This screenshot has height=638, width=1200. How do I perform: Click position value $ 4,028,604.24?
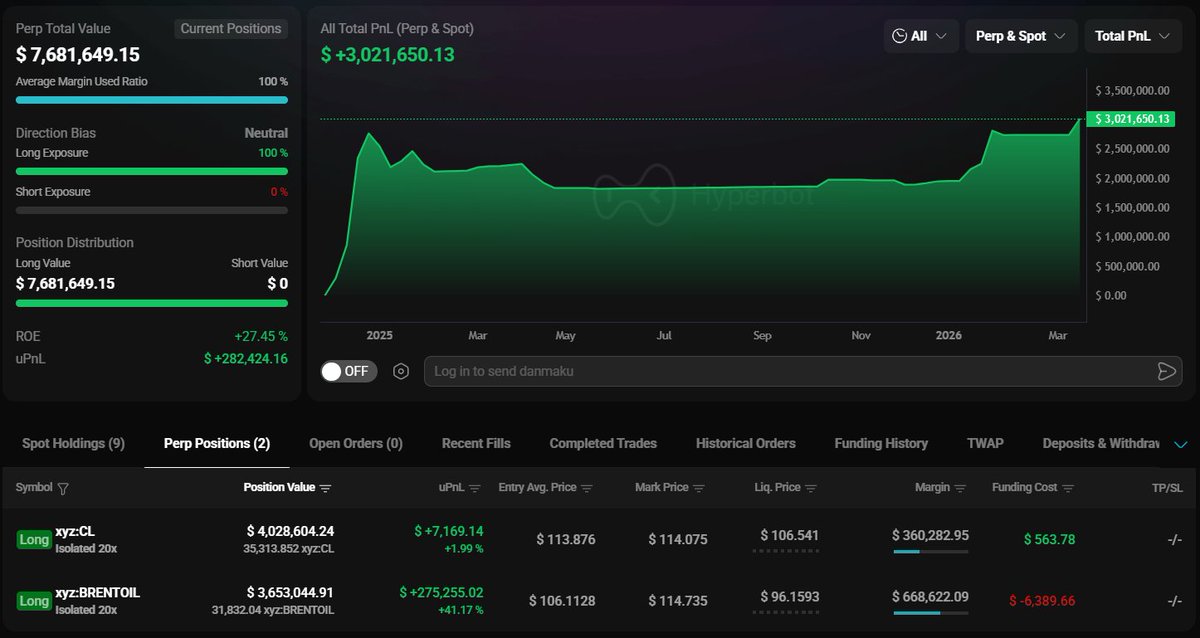291,531
